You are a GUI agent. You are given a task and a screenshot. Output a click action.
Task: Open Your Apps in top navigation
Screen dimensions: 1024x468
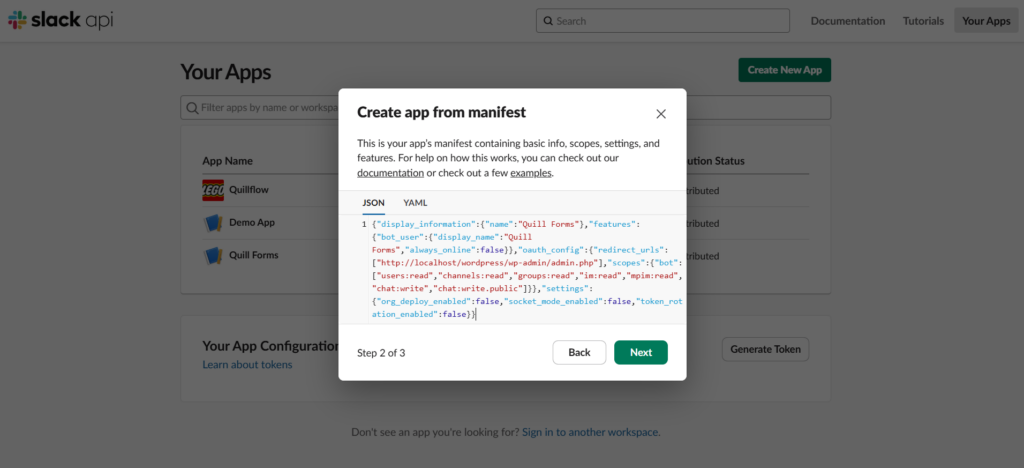coord(986,21)
